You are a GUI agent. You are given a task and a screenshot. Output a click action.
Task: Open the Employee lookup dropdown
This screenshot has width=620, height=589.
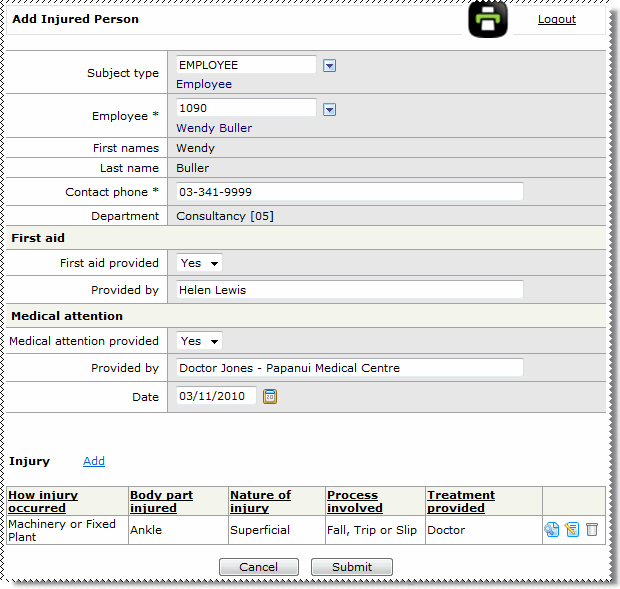point(330,109)
